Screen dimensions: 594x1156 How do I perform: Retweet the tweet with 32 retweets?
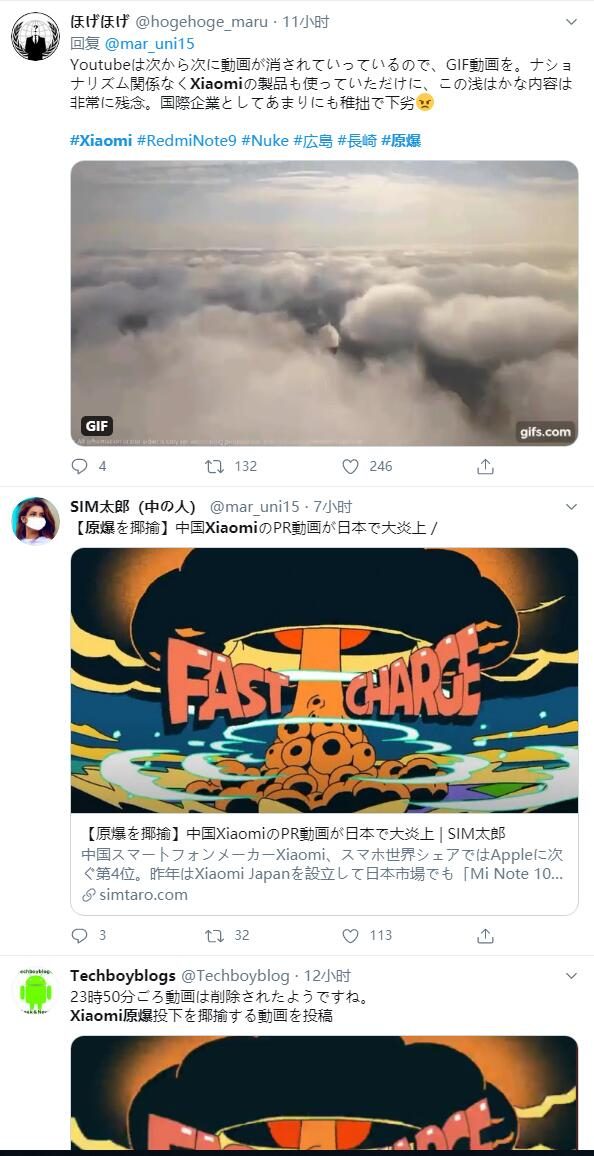pyautogui.click(x=214, y=936)
